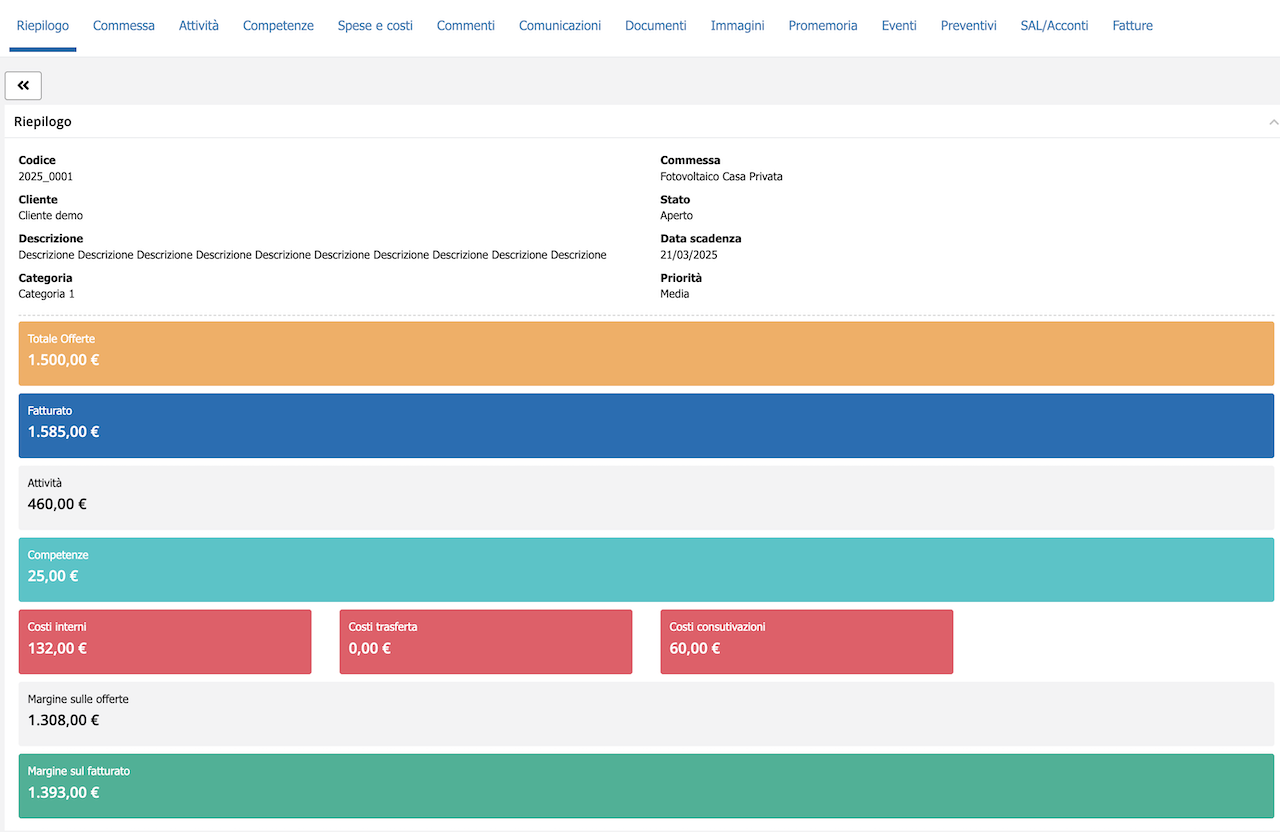Screen dimensions: 1280x832
Task: Switch to the Eventi tab
Action: [x=899, y=26]
